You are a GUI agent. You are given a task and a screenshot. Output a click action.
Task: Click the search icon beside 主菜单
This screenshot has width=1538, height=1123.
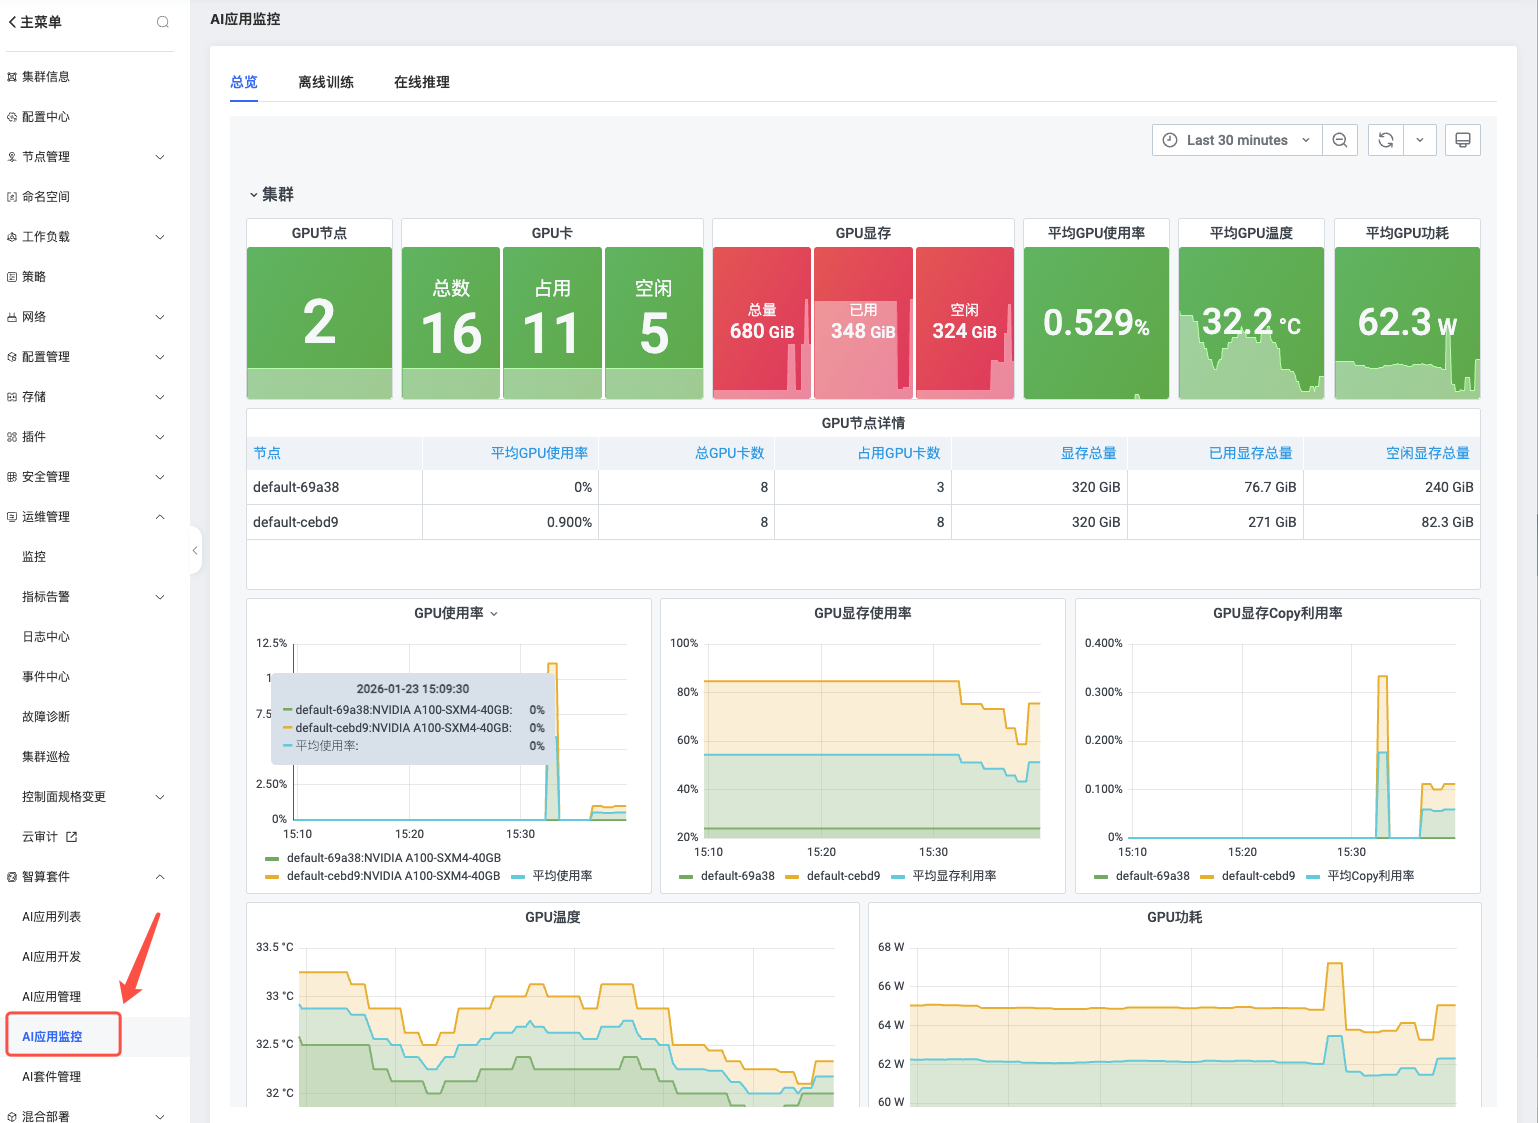(162, 22)
